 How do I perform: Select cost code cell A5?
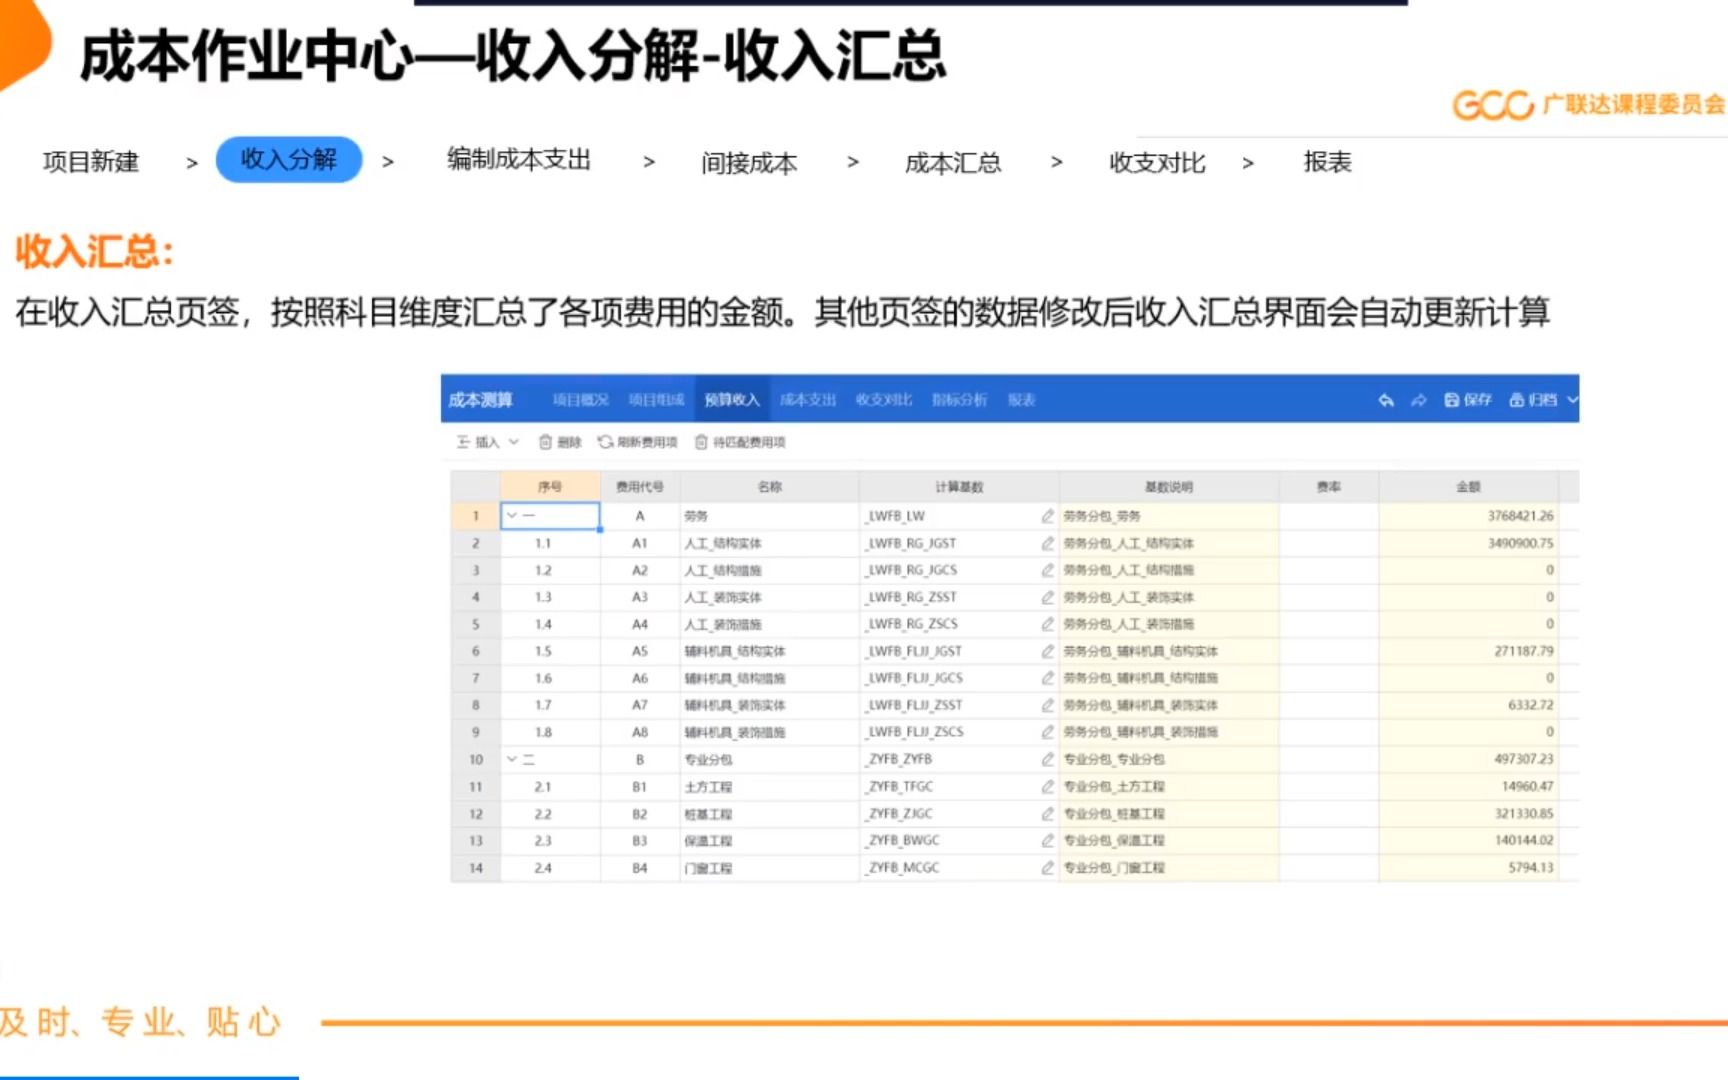(640, 651)
